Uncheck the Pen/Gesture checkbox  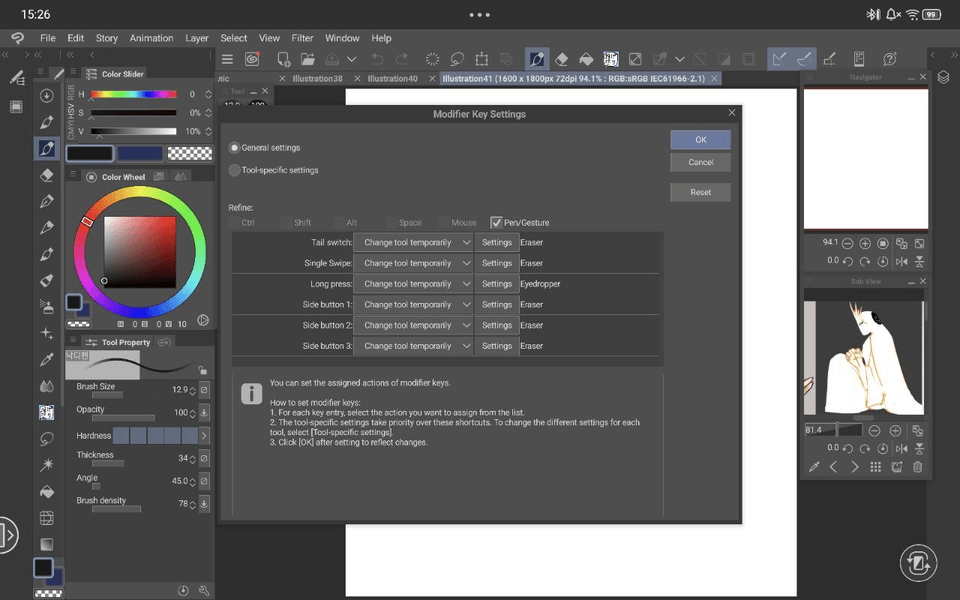pyautogui.click(x=496, y=222)
